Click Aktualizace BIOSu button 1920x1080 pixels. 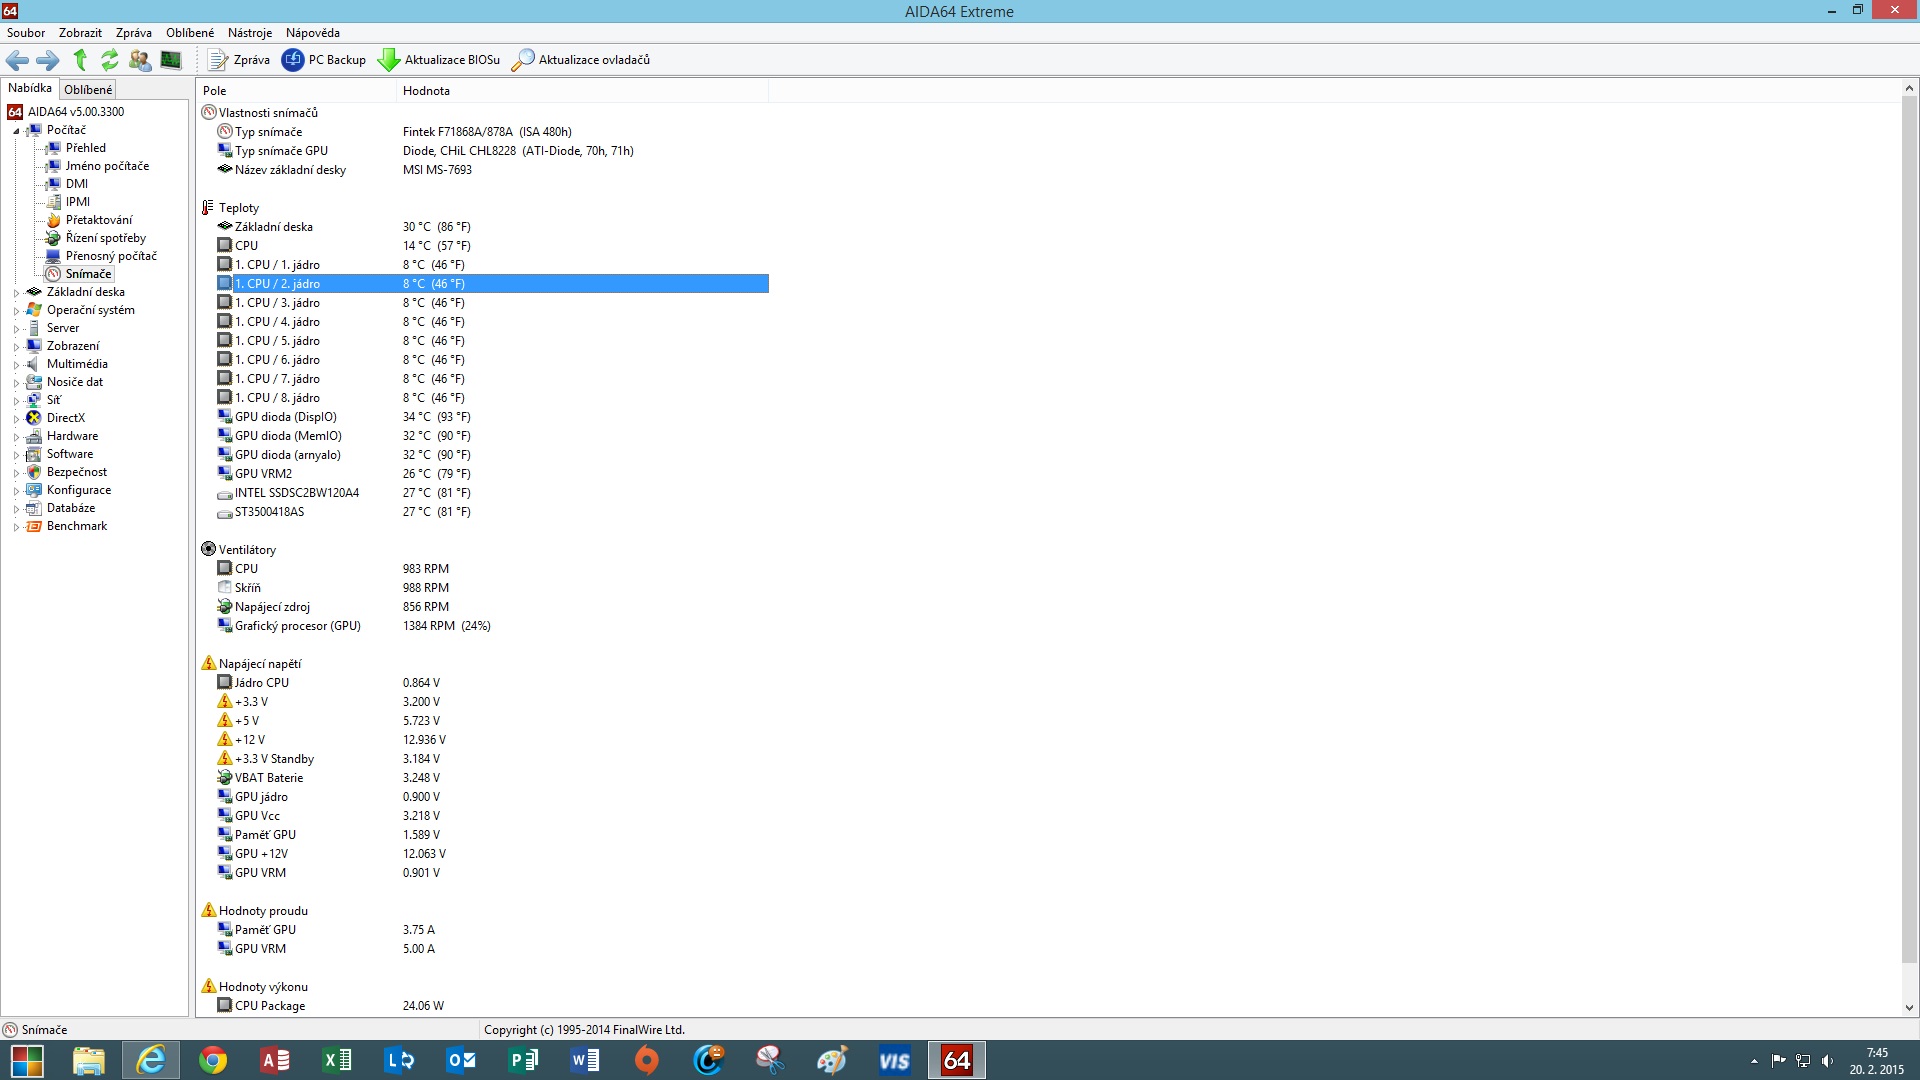tap(439, 60)
